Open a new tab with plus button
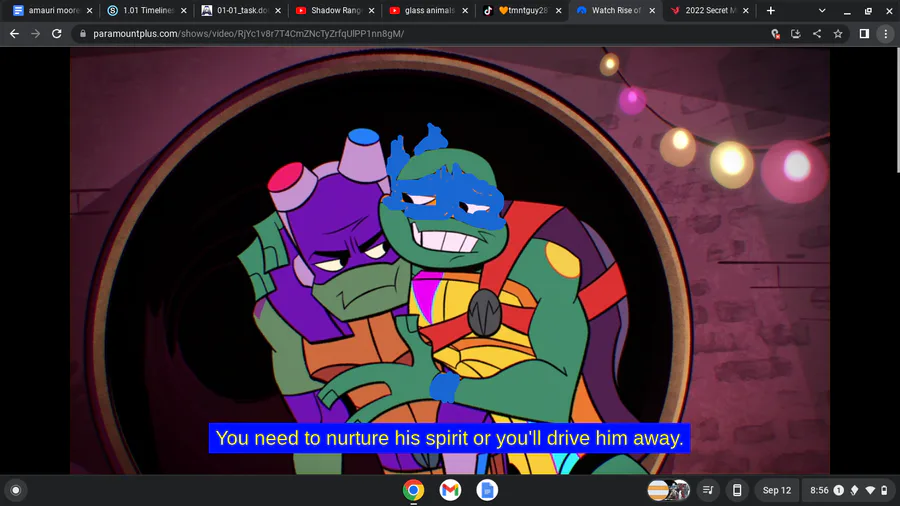900x506 pixels. pyautogui.click(x=770, y=10)
